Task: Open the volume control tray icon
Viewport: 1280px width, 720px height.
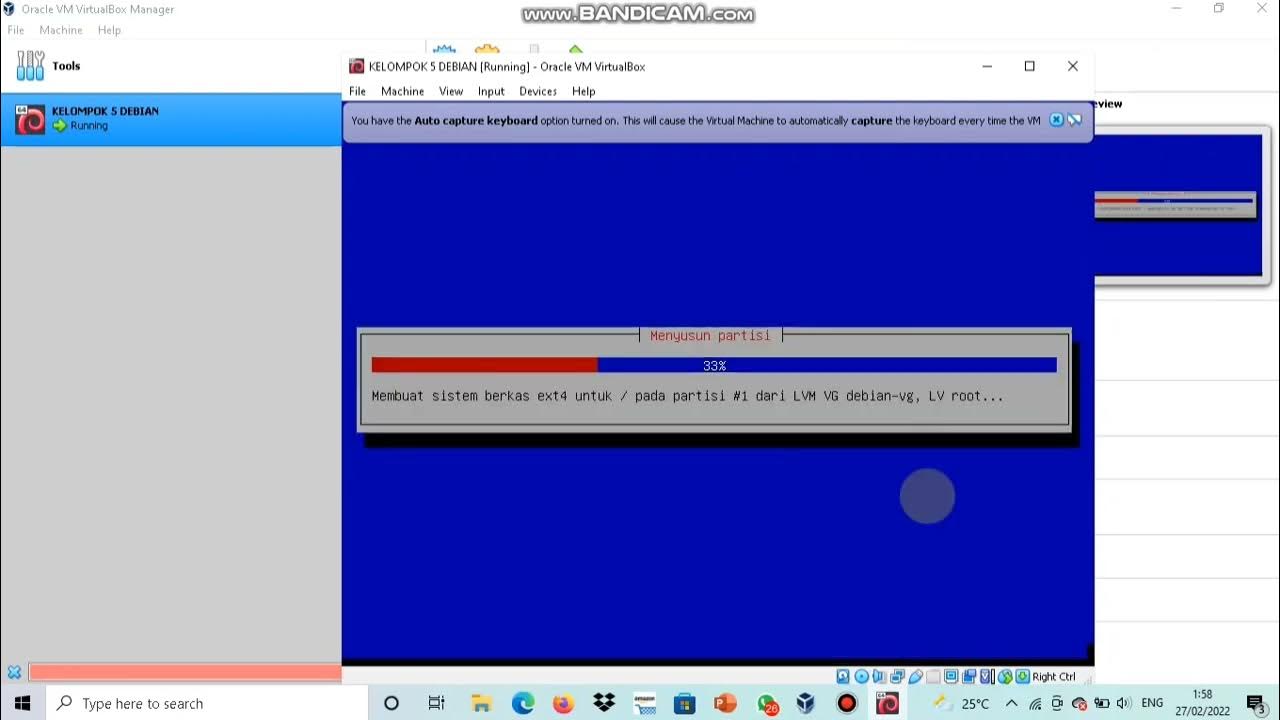Action: coord(1123,704)
